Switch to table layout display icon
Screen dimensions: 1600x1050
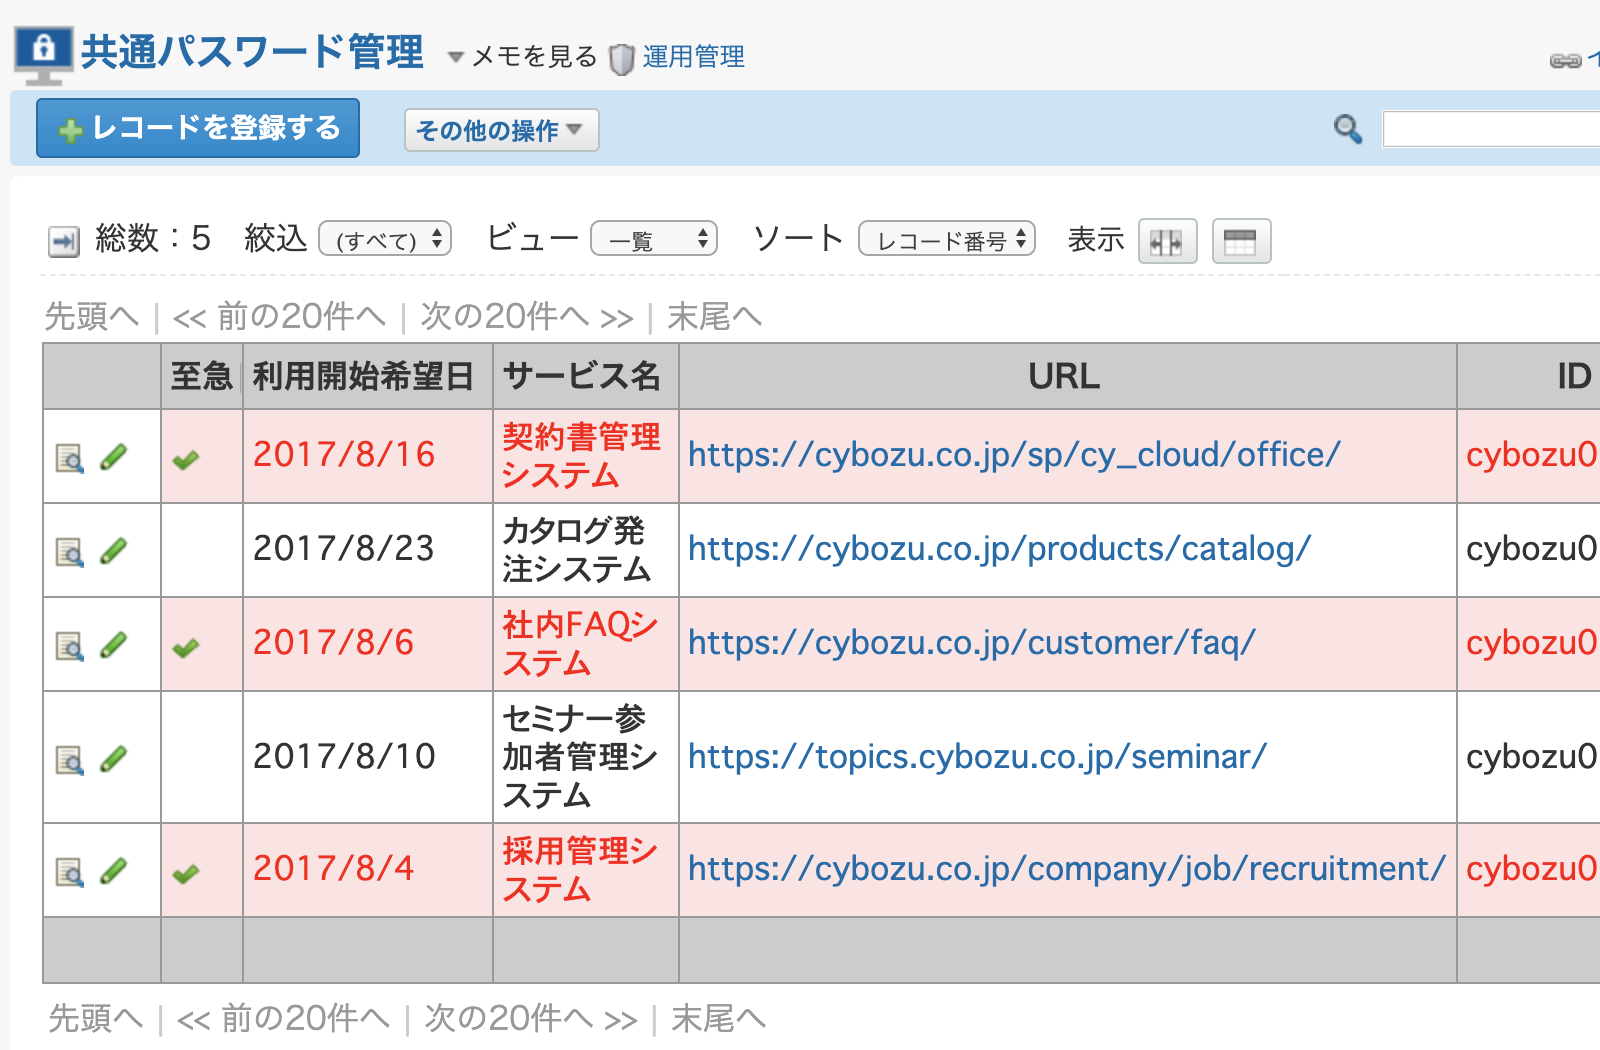[1241, 241]
